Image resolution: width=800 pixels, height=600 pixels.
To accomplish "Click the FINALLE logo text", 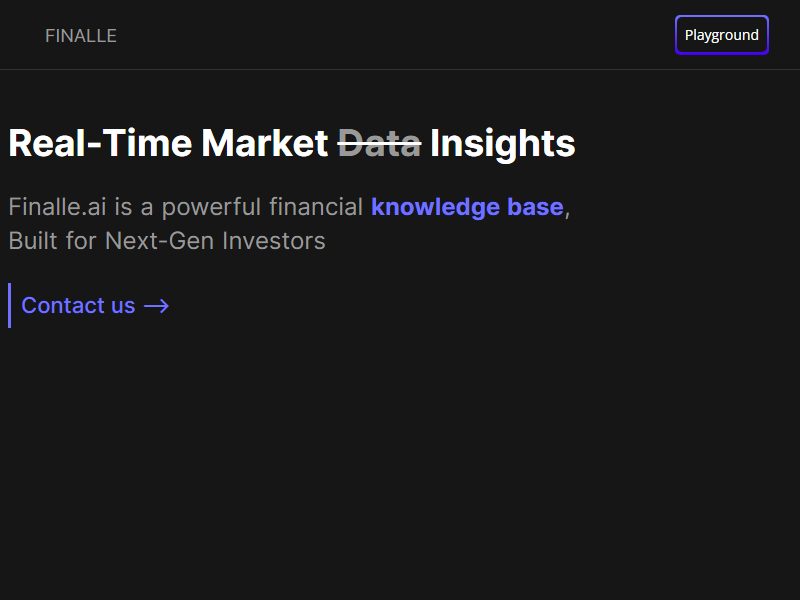I will coord(81,36).
